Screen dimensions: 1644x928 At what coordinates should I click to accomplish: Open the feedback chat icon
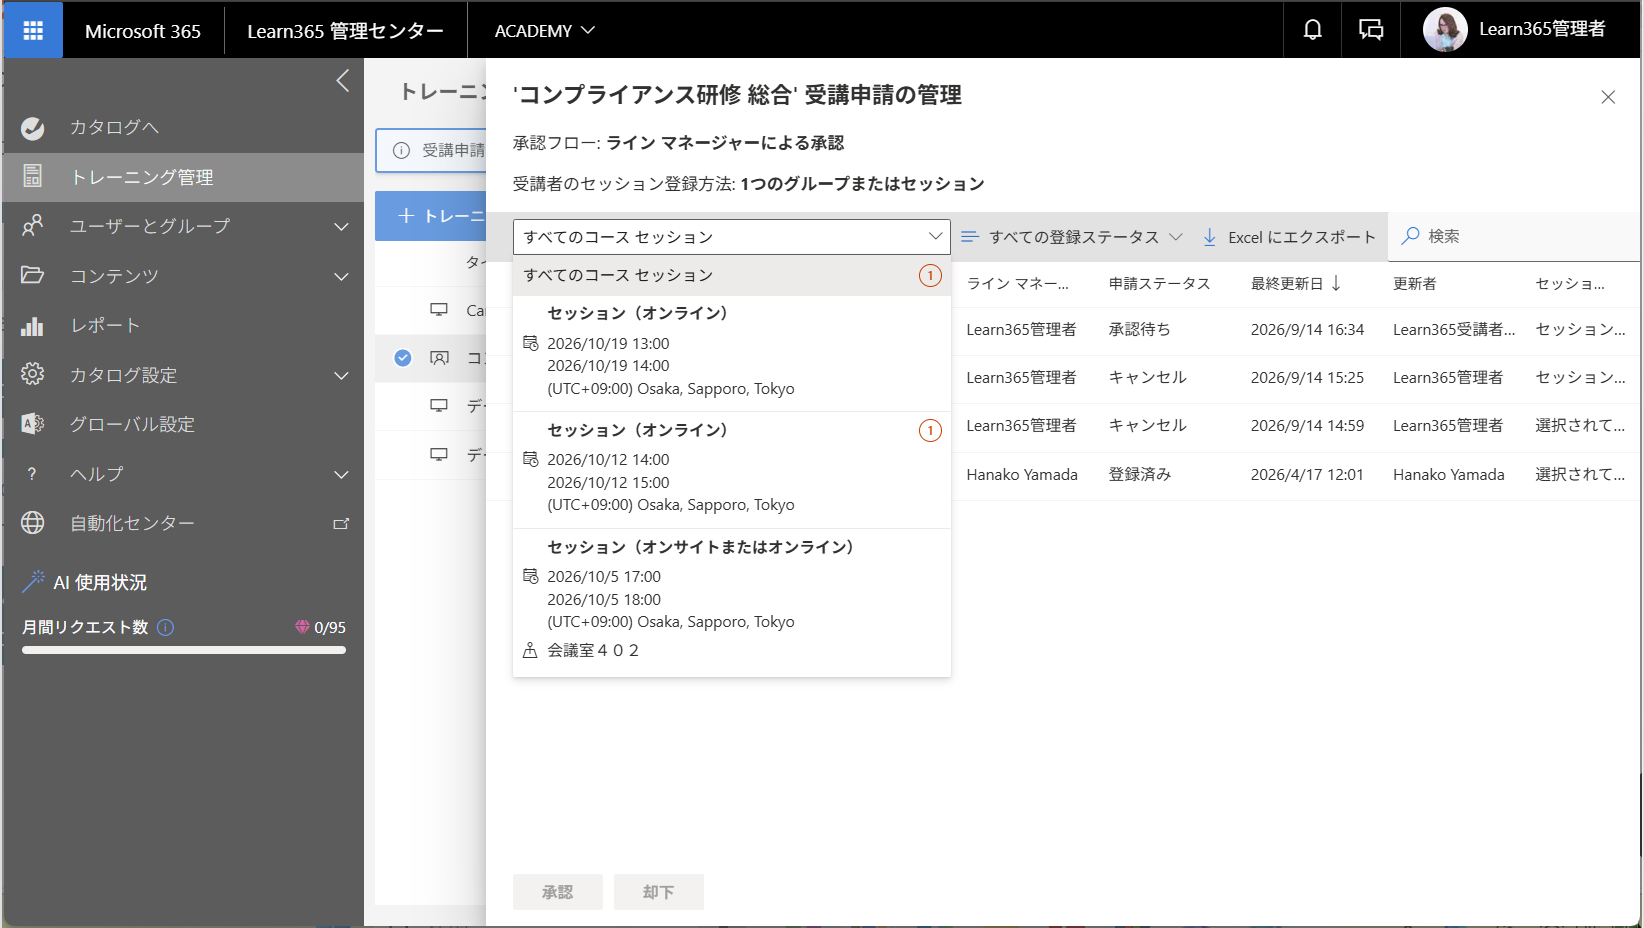[x=1371, y=30]
